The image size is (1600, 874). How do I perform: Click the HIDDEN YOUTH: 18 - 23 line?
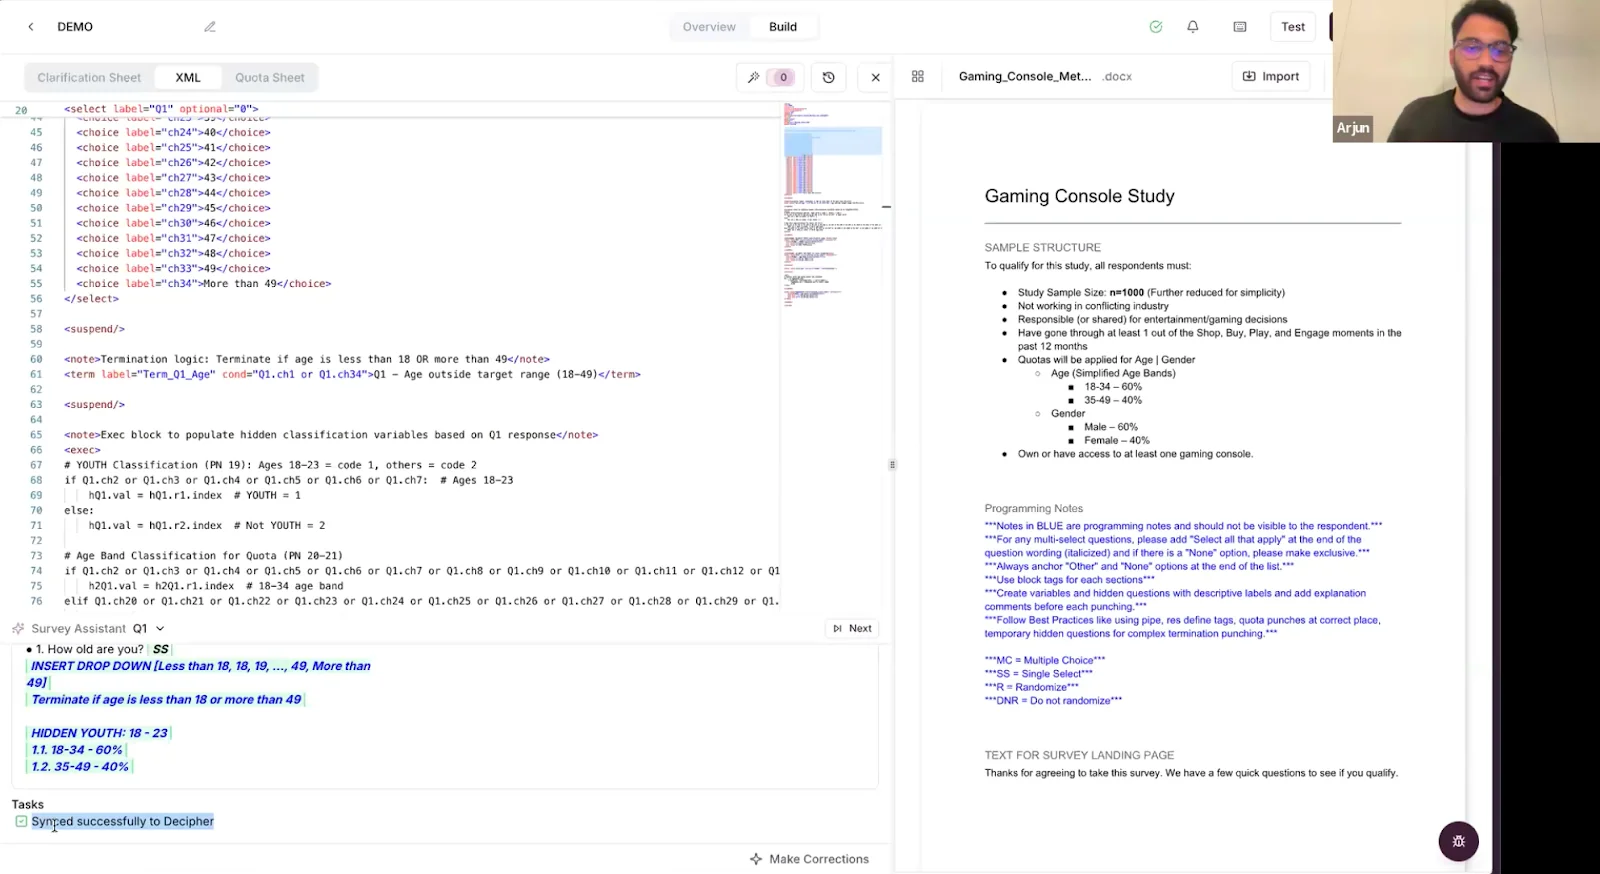click(x=99, y=733)
